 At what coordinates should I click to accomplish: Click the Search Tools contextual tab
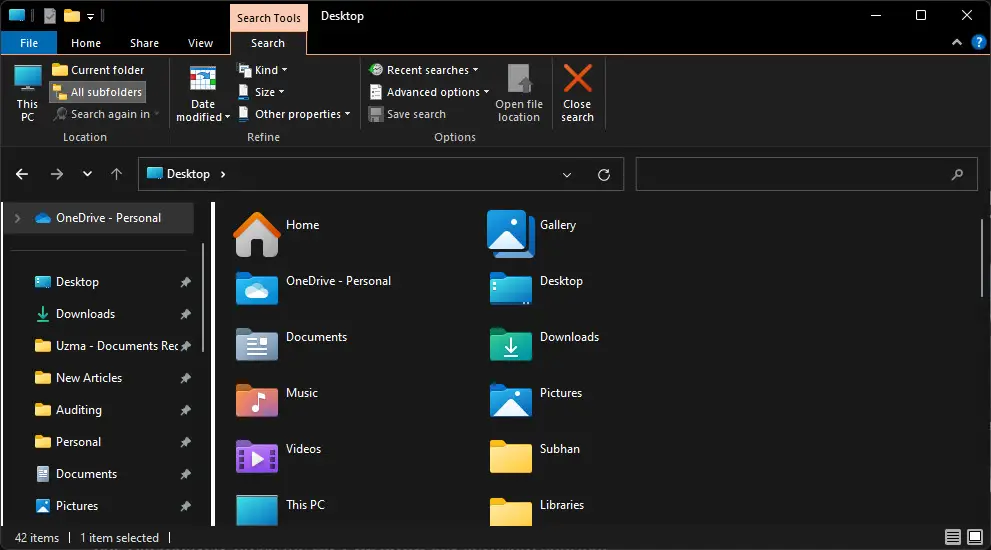point(269,18)
